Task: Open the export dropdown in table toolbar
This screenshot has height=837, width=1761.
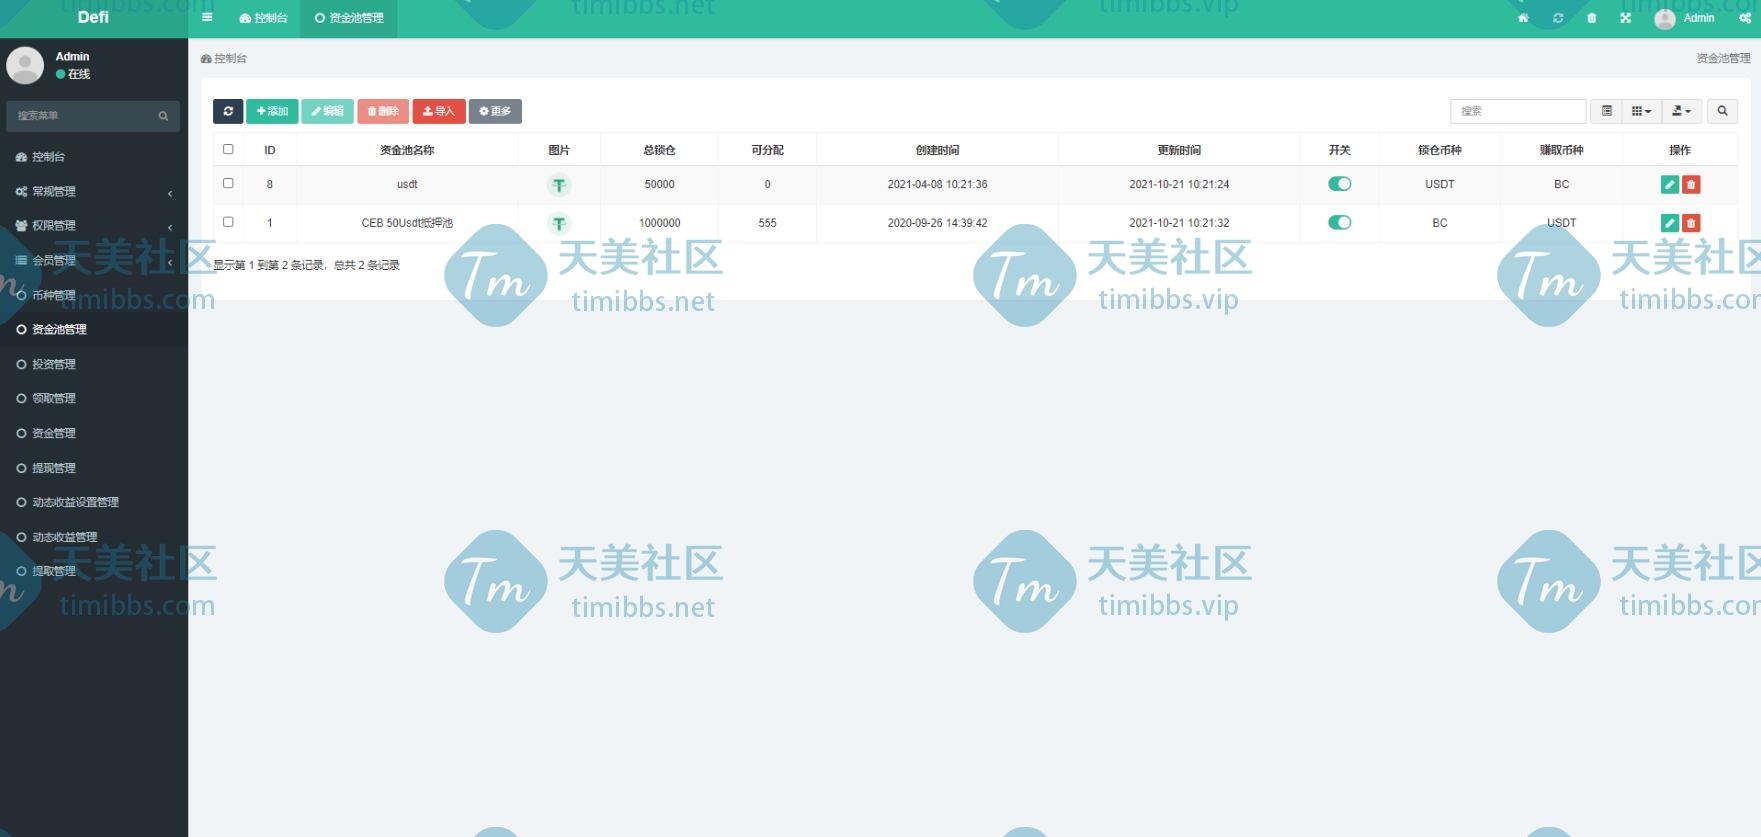Action: click(x=1681, y=111)
